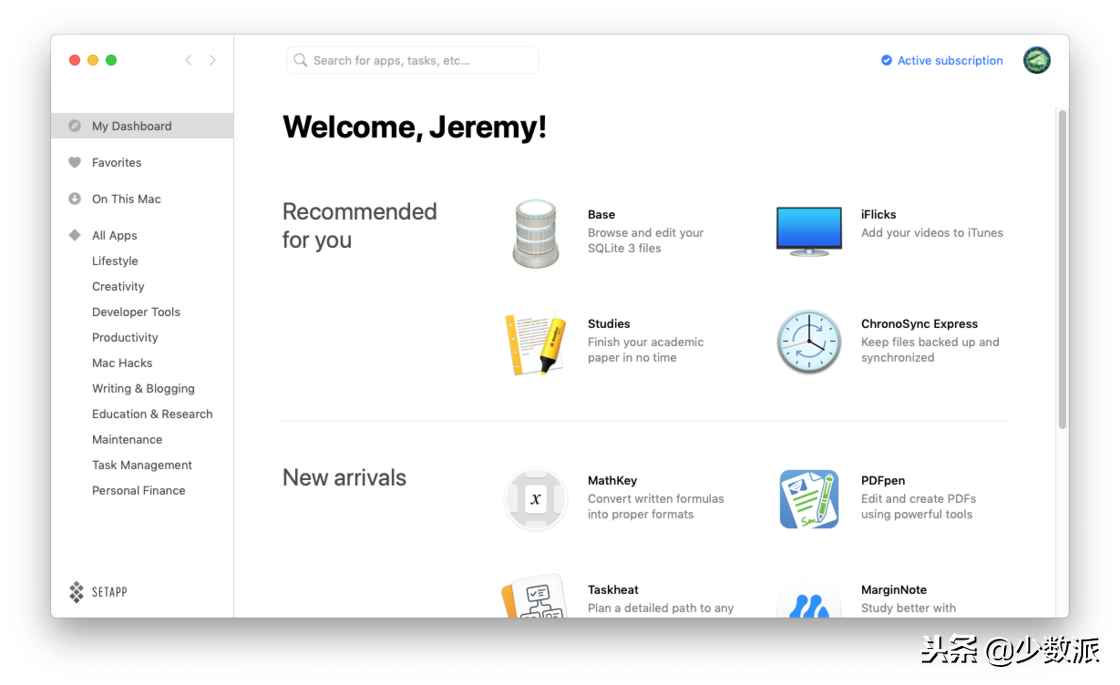This screenshot has width=1120, height=685.
Task: Click 'Browse and edit your SQLite 3 files' text
Action: tap(646, 241)
